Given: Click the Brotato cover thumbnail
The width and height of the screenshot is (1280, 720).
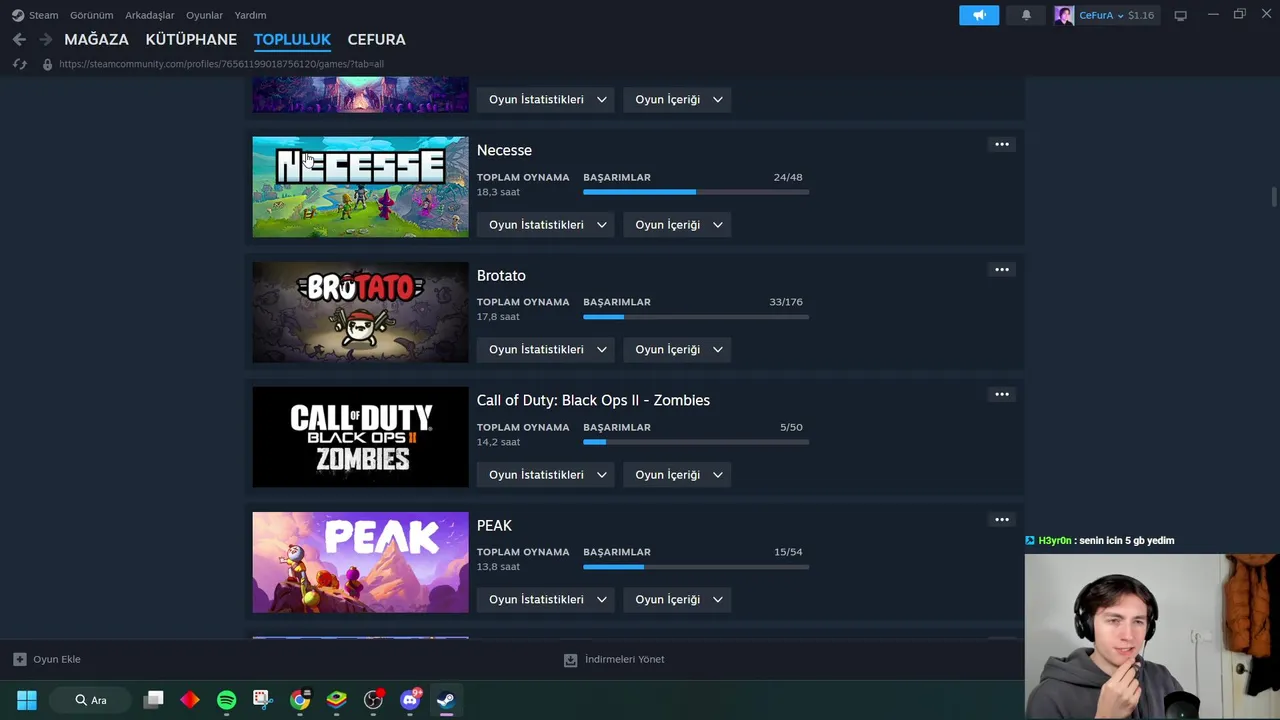Looking at the screenshot, I should 360,312.
